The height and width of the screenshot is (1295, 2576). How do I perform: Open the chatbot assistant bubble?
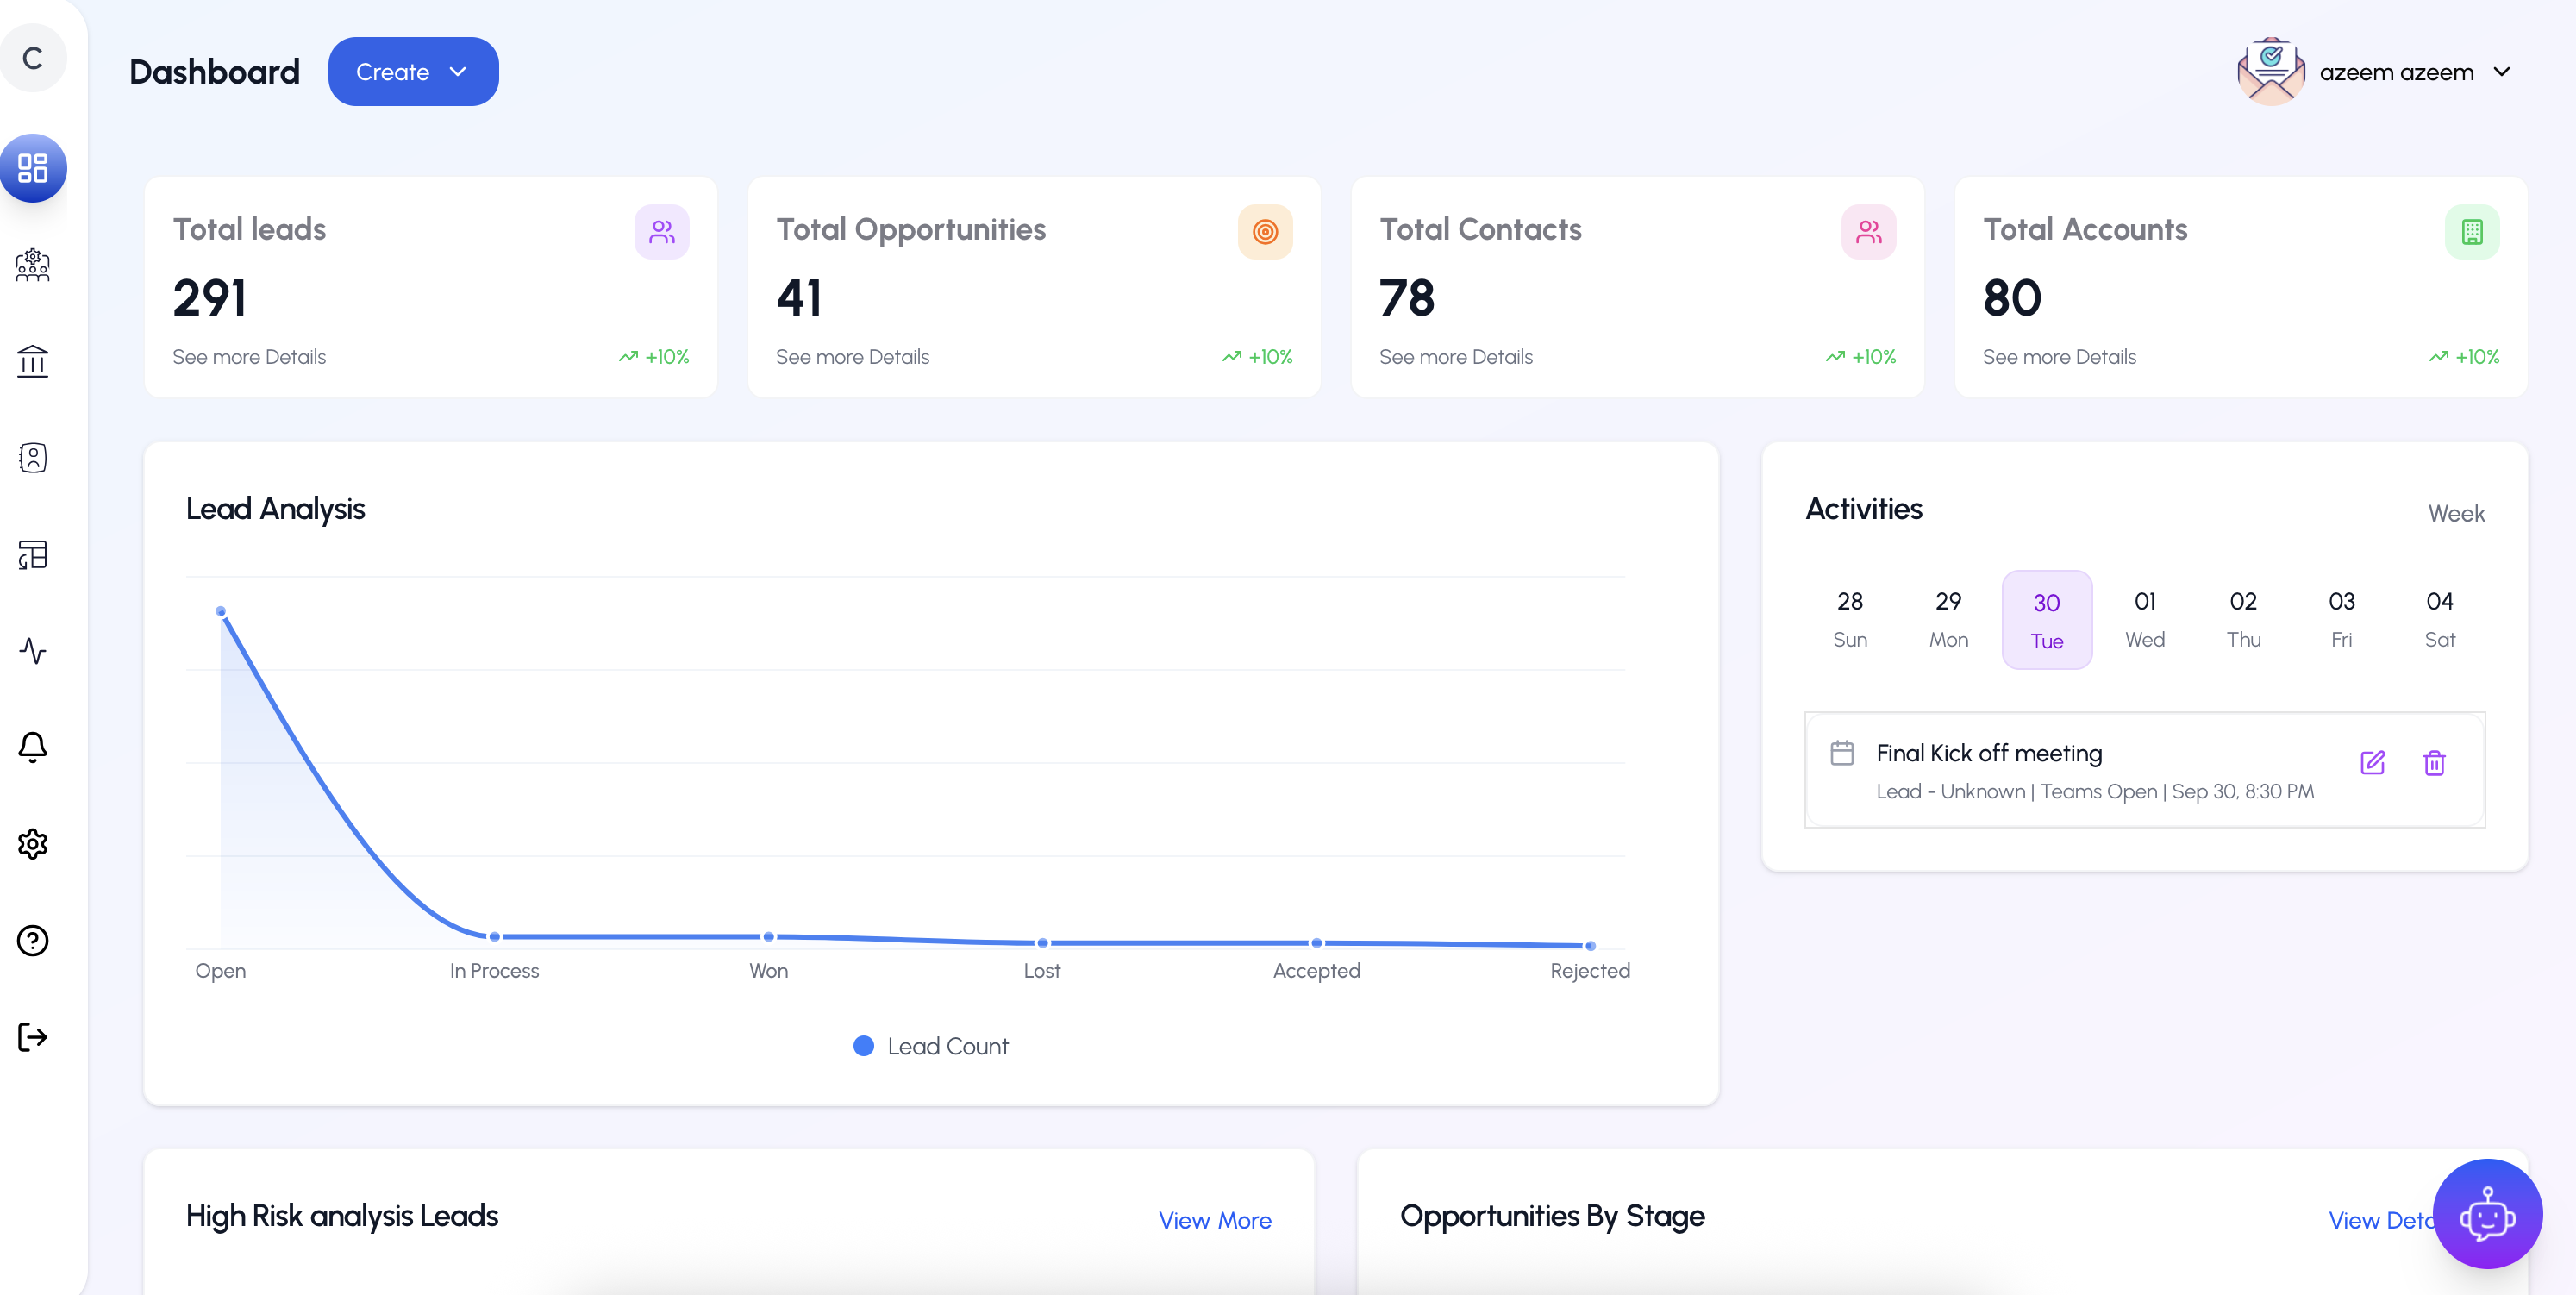tap(2487, 1213)
